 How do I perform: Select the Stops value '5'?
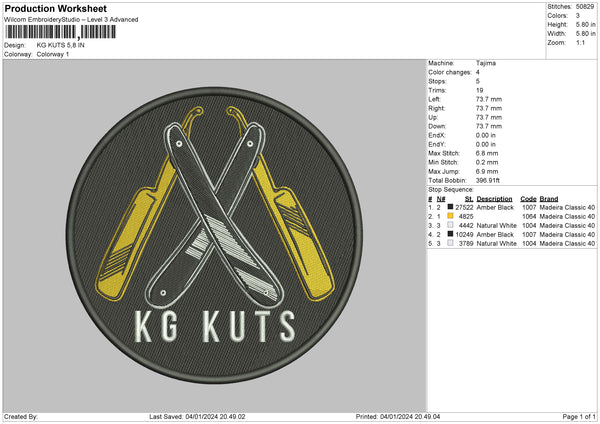tap(478, 81)
